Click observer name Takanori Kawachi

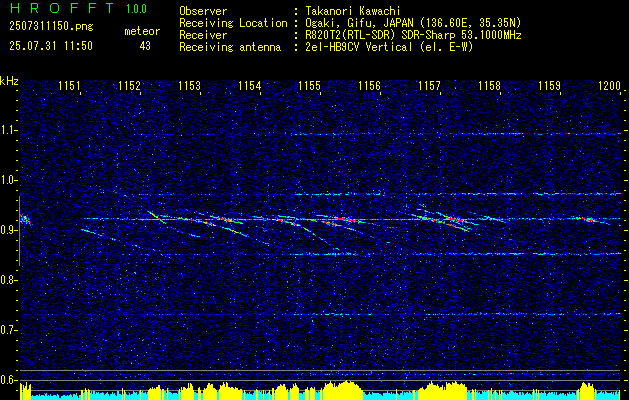pos(353,11)
